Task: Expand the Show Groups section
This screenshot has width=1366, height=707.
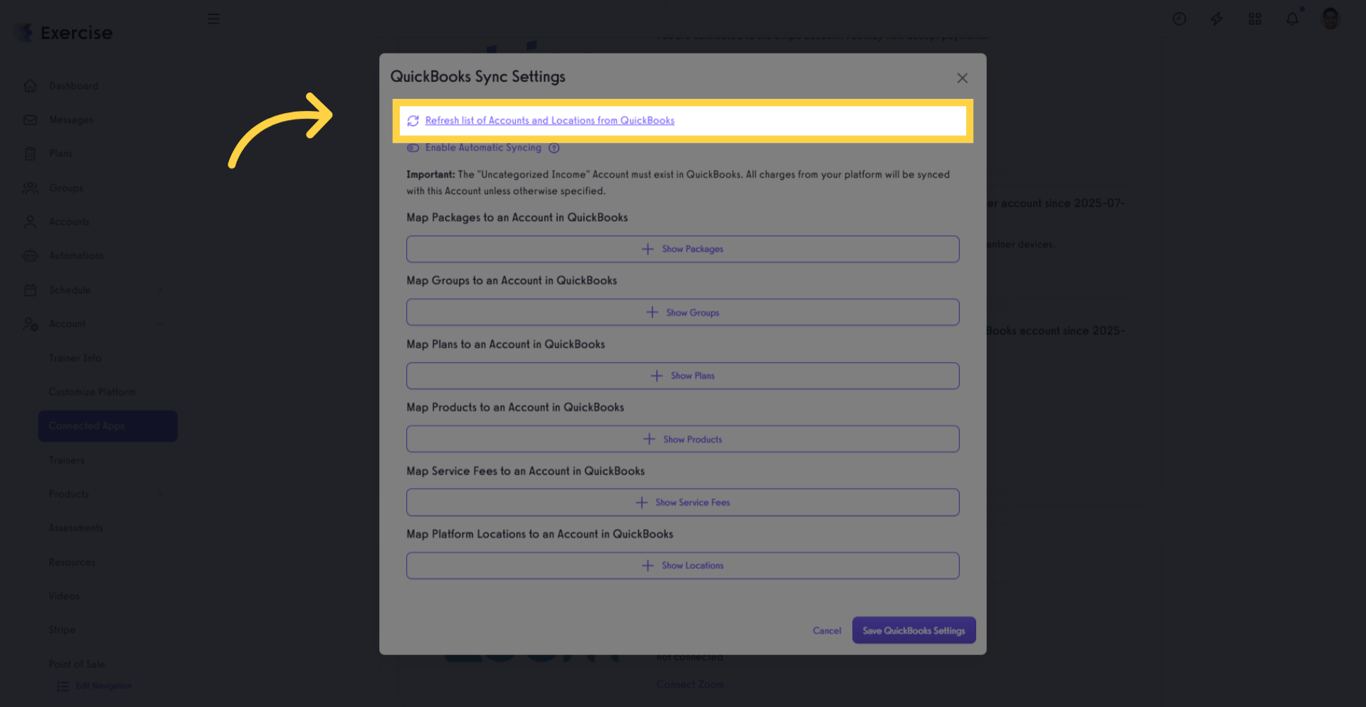Action: pos(682,312)
